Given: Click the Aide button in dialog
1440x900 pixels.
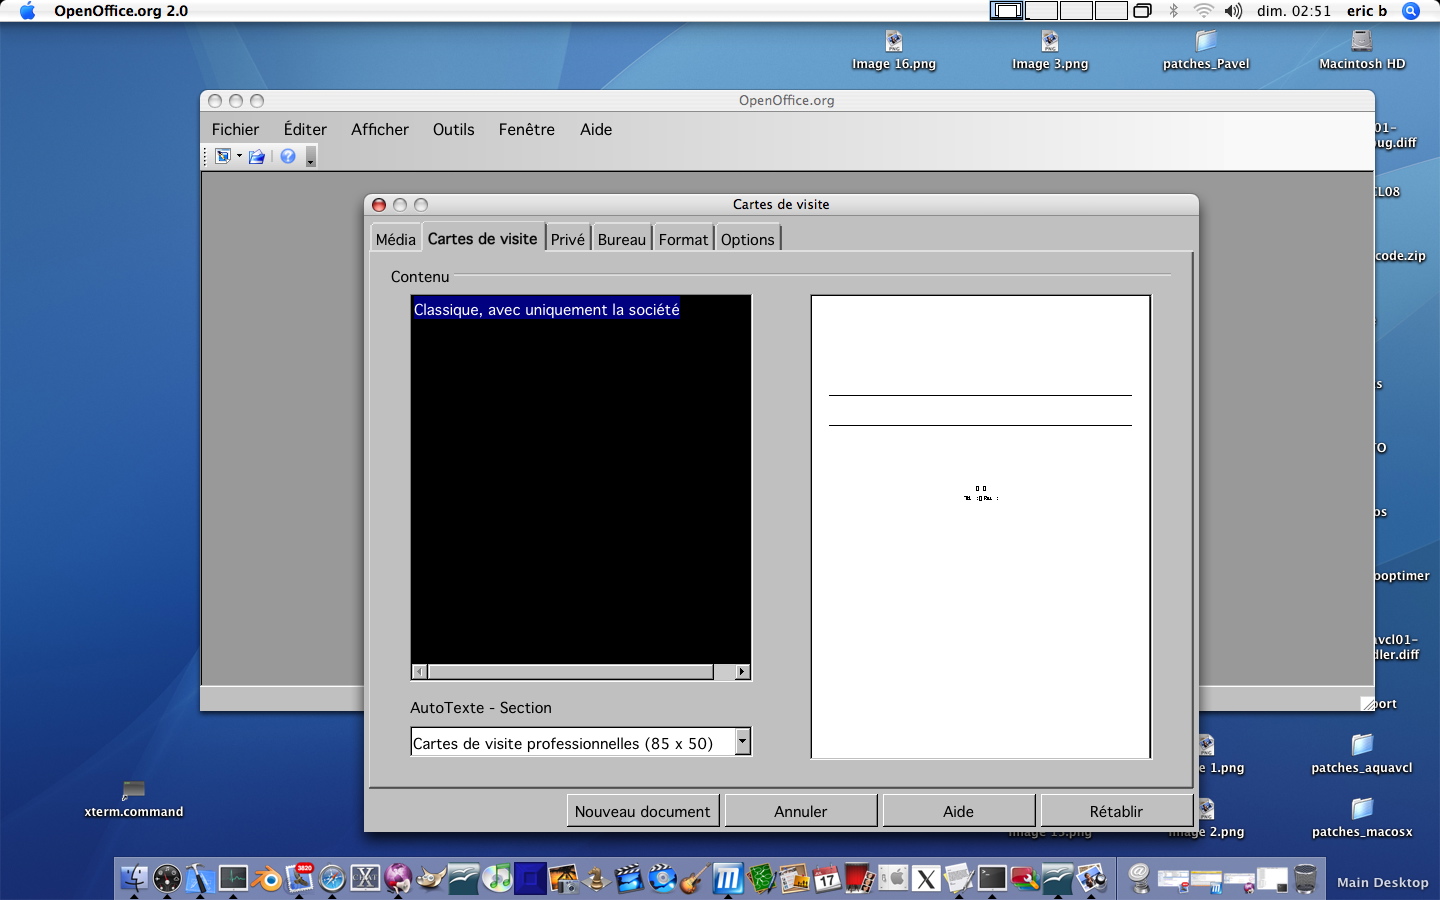Looking at the screenshot, I should click(x=959, y=811).
